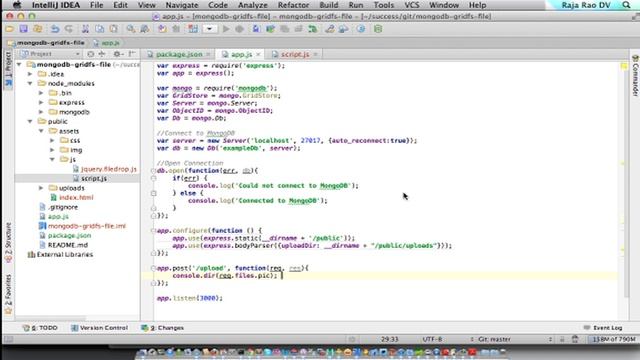The image size is (640, 360).
Task: Open the Refactor menu
Action: tap(293, 5)
